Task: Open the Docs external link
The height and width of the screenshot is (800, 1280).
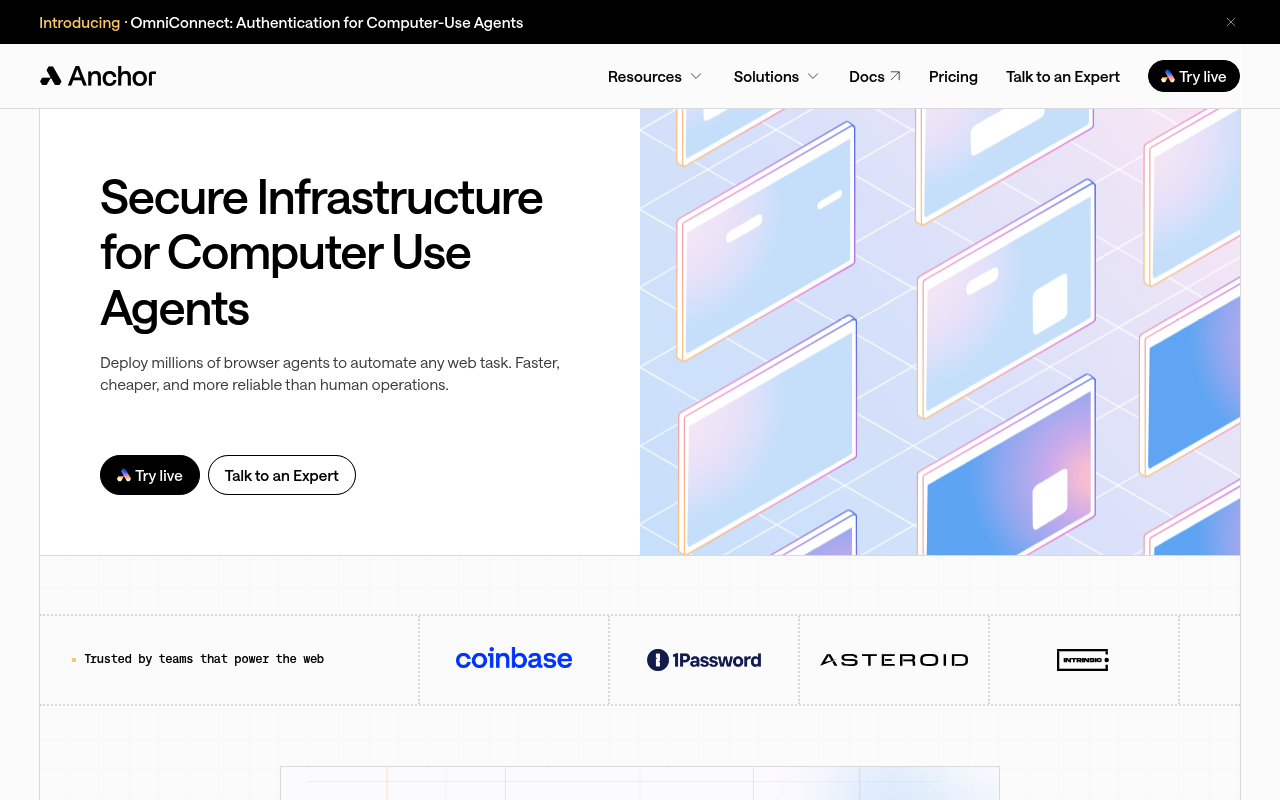Action: pos(874,76)
